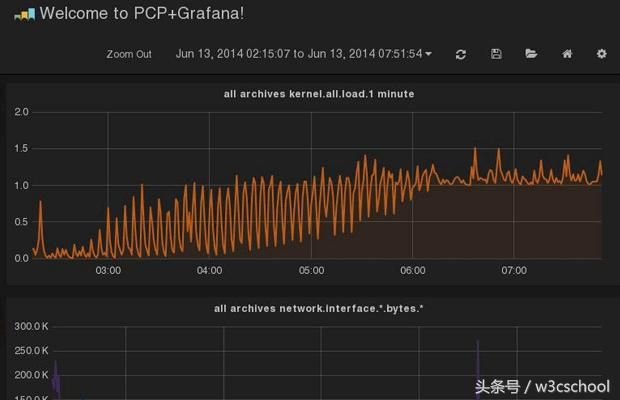Click the 1.5 y-axis label on load graph
620x400 pixels.
pos(21,149)
